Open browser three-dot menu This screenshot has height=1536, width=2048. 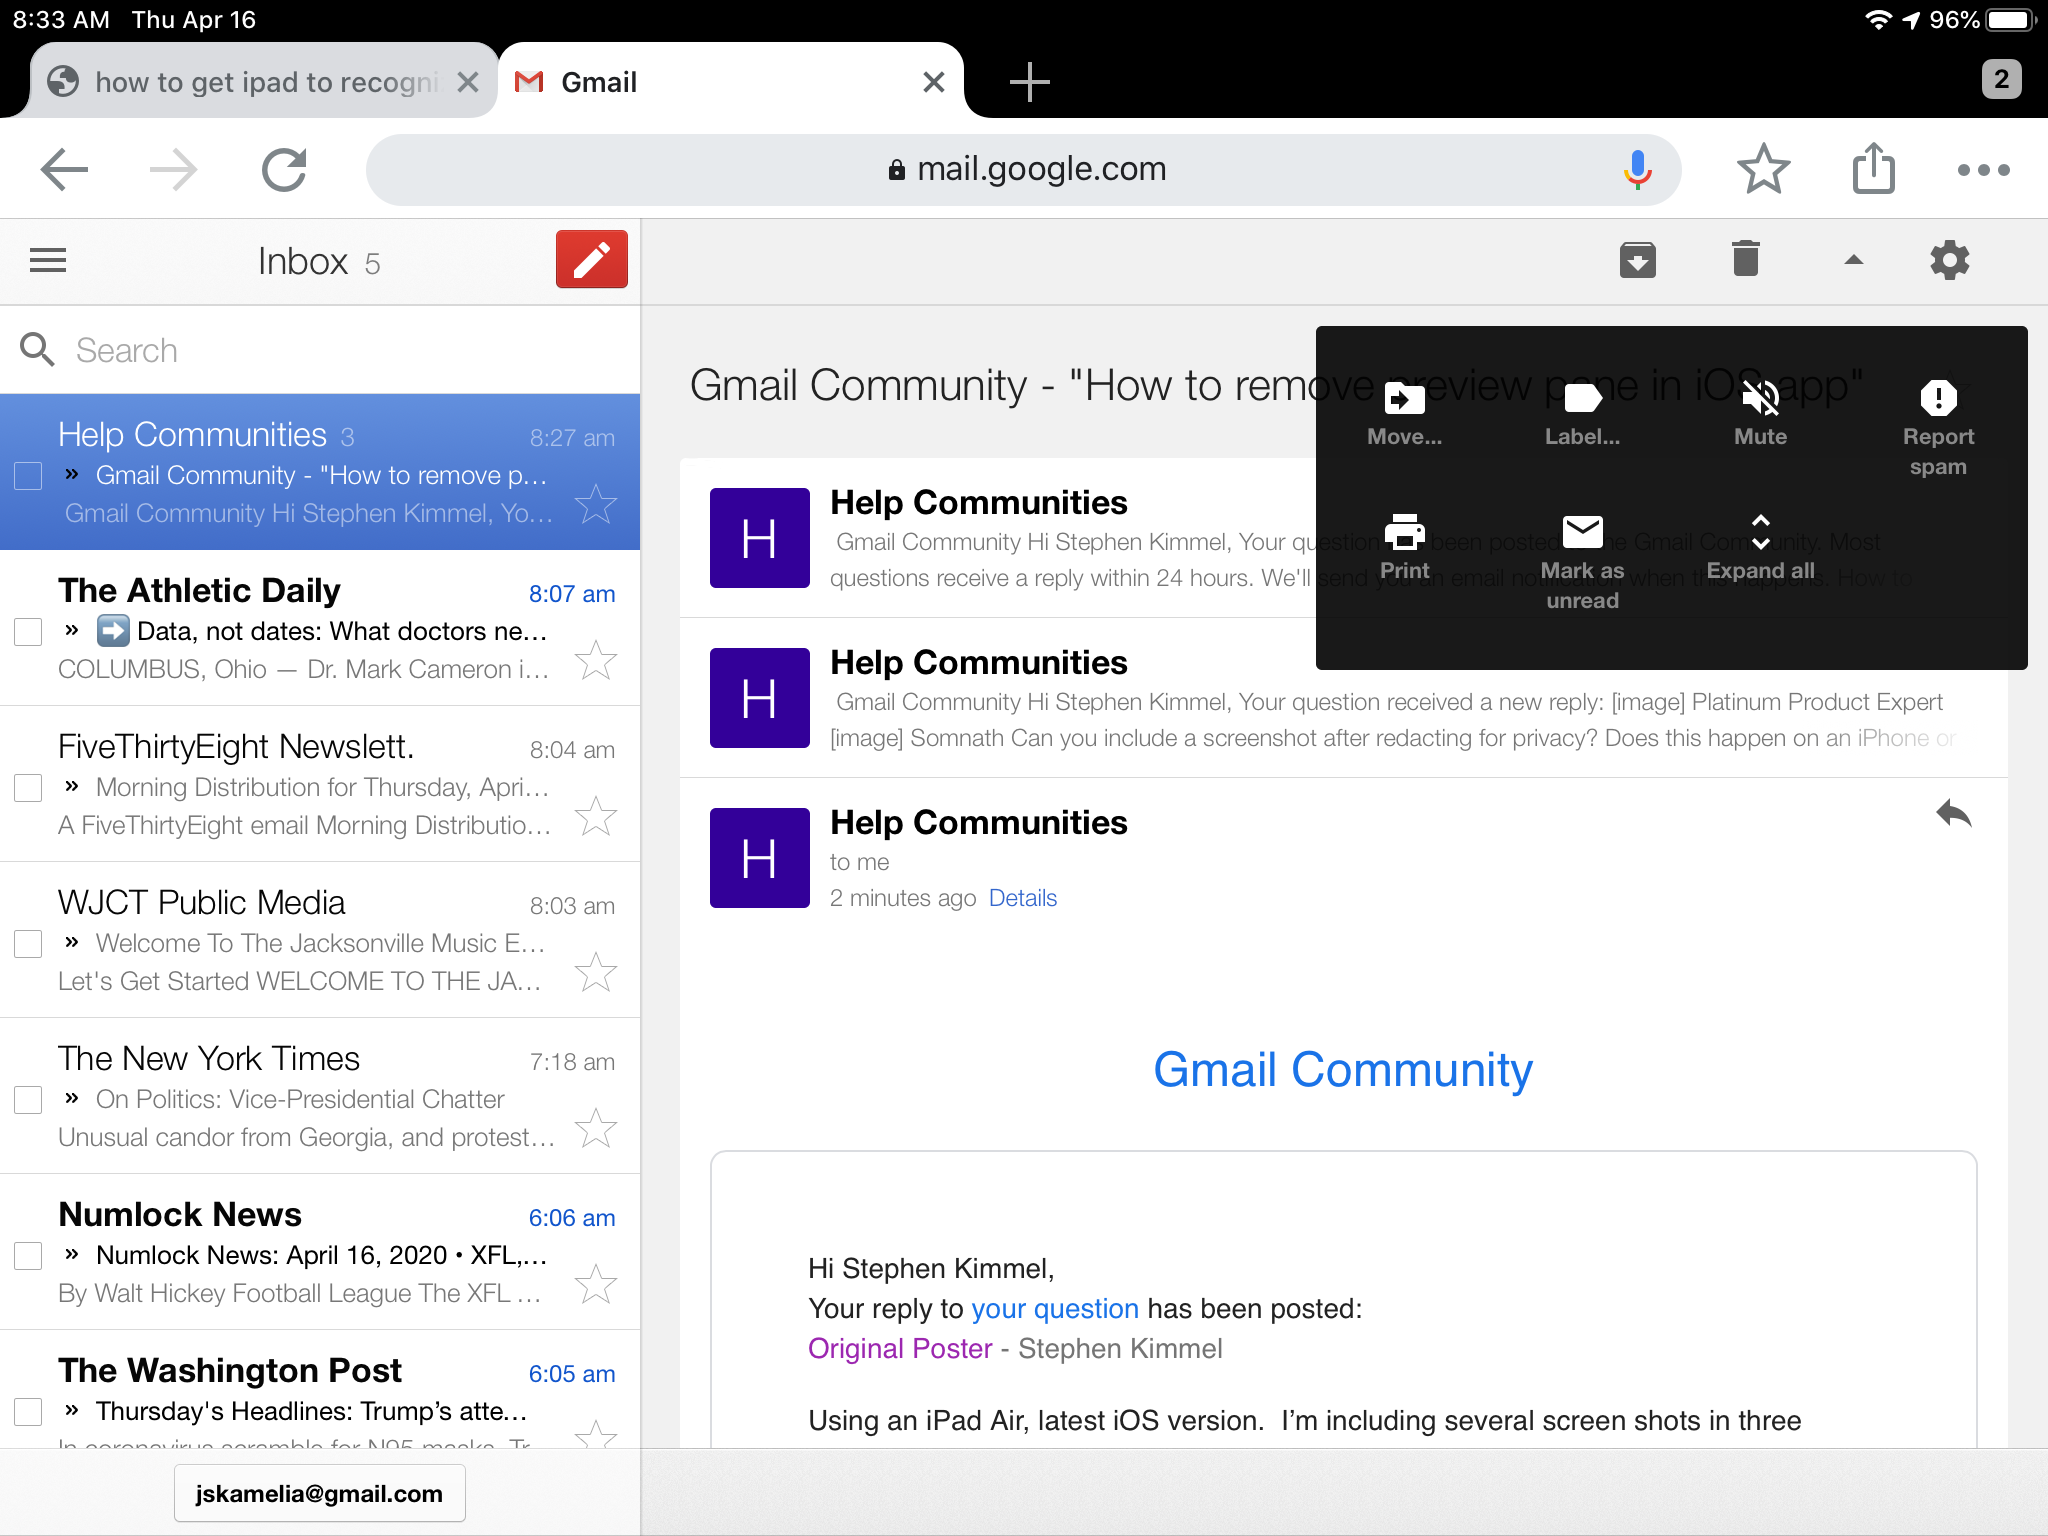point(1984,170)
